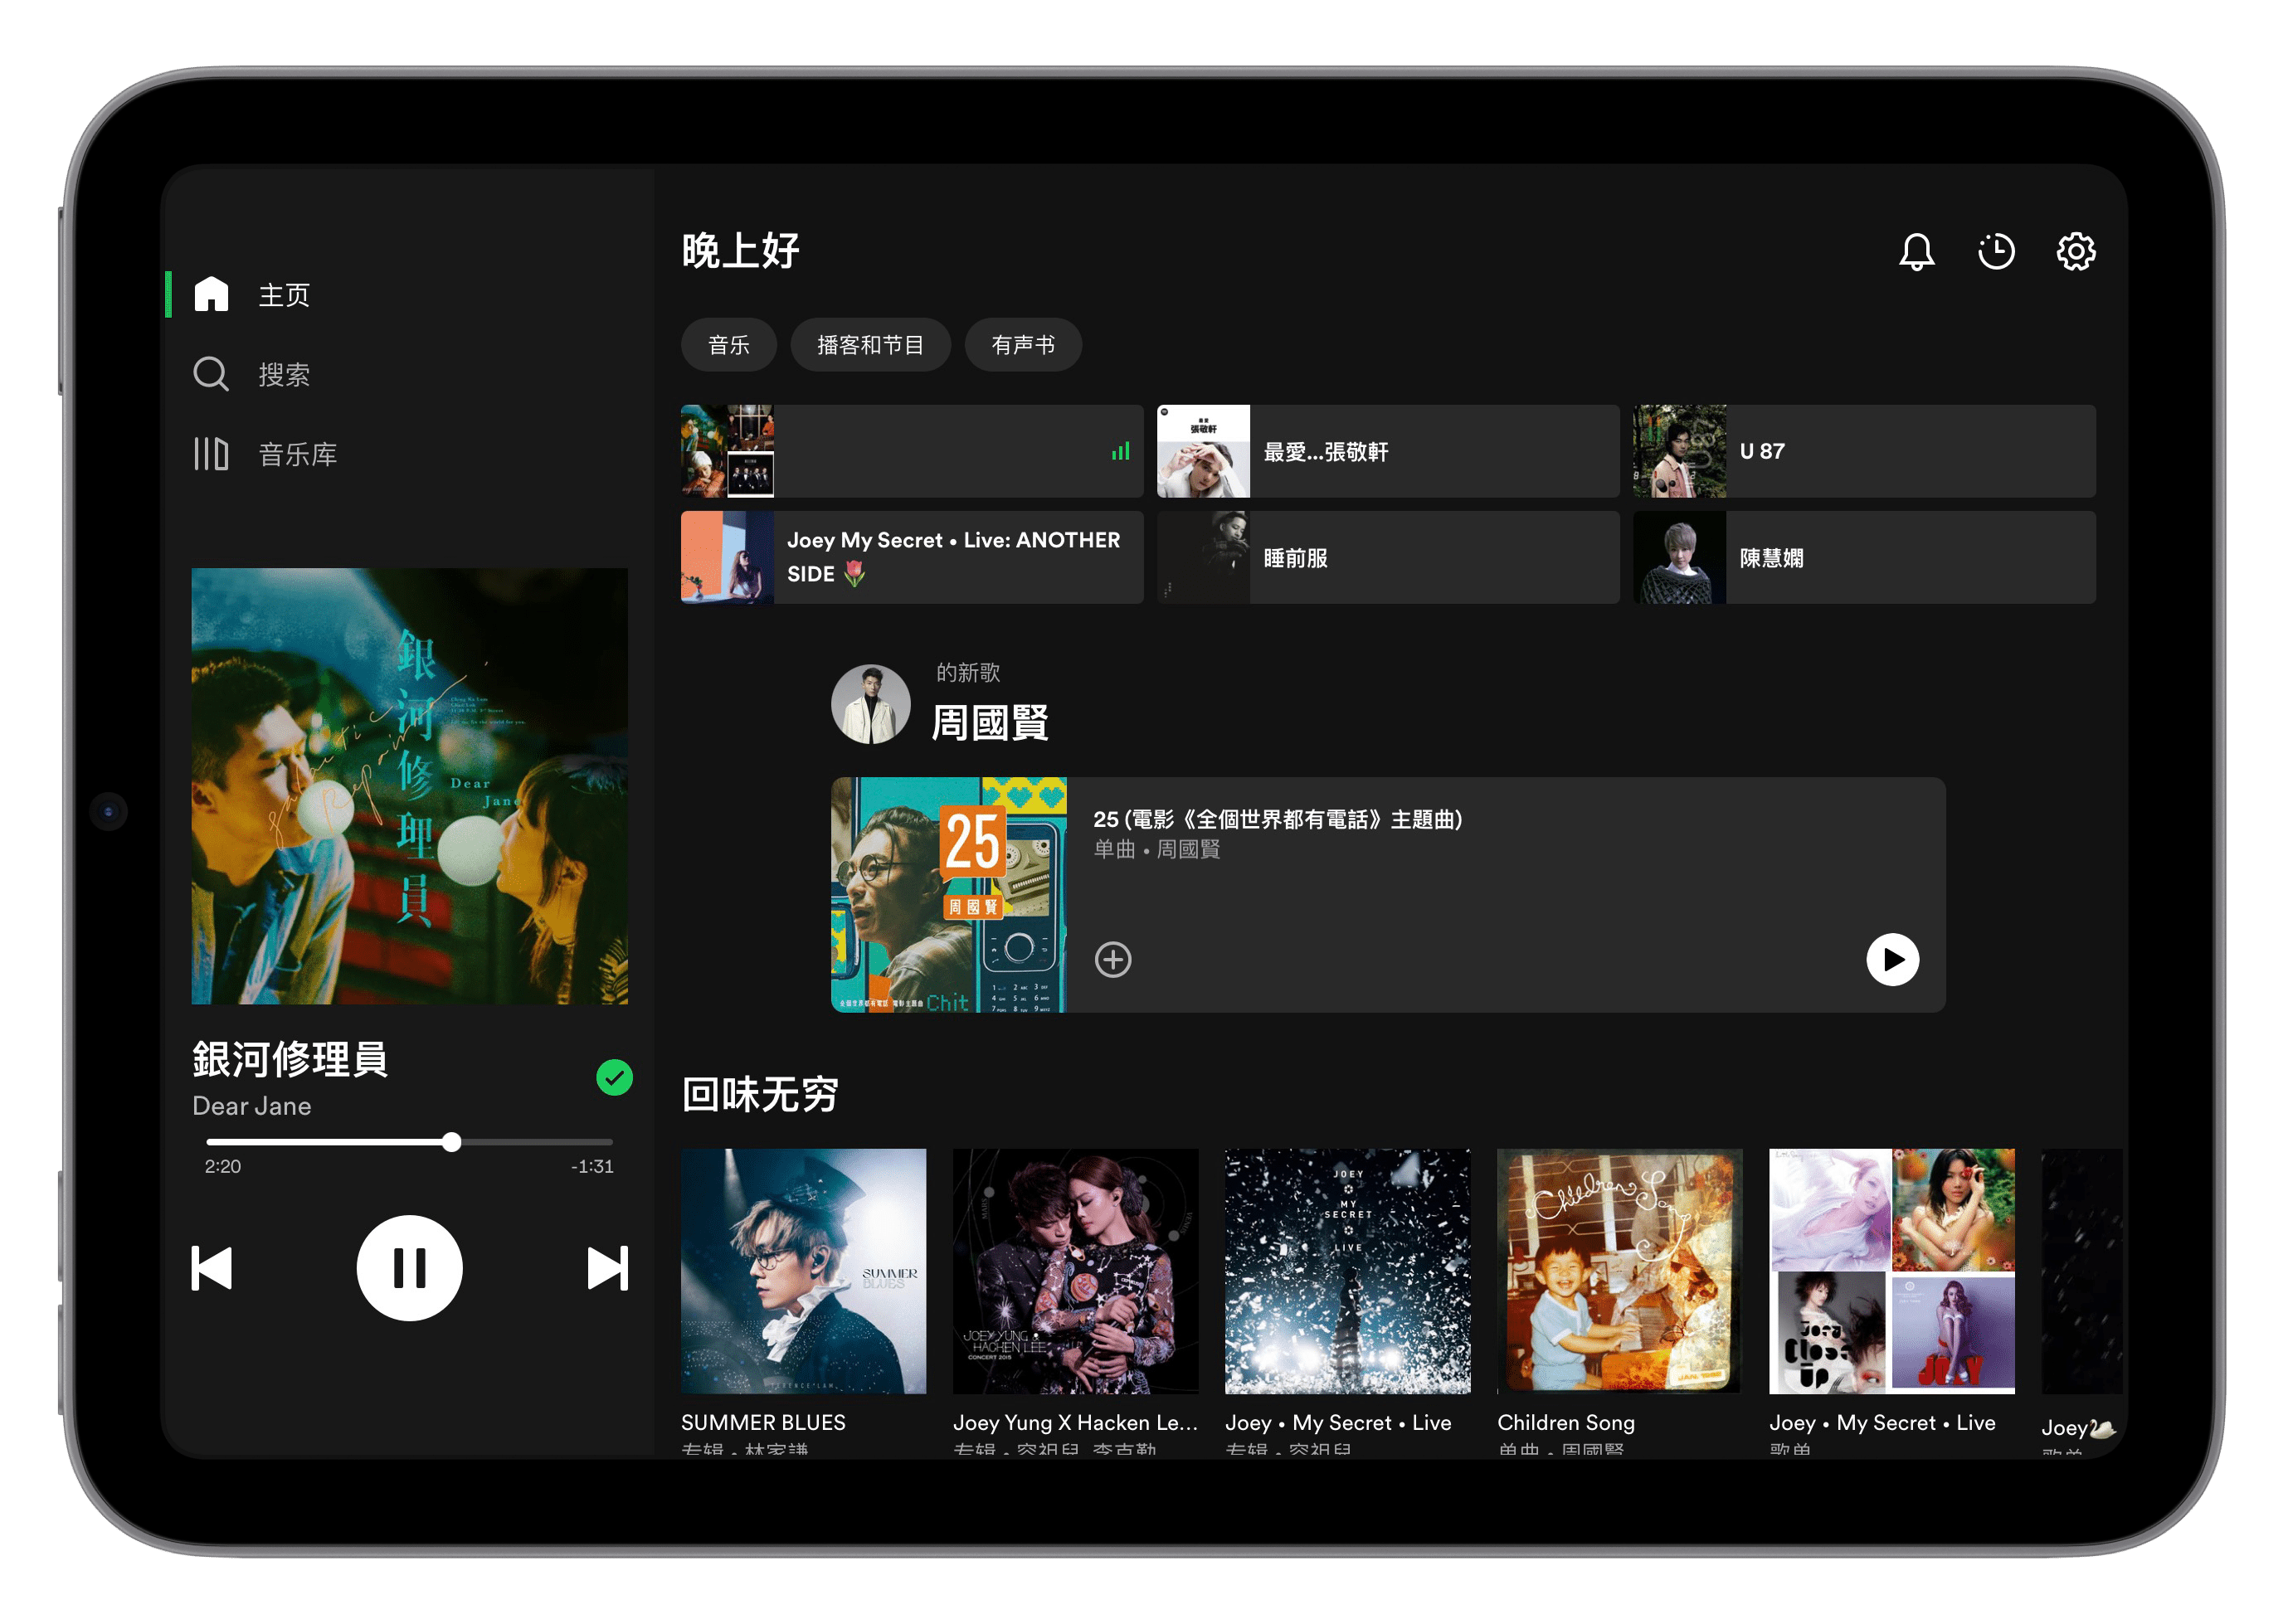Open the U 87 album tile
The width and height of the screenshot is (2288, 1624).
[1863, 451]
